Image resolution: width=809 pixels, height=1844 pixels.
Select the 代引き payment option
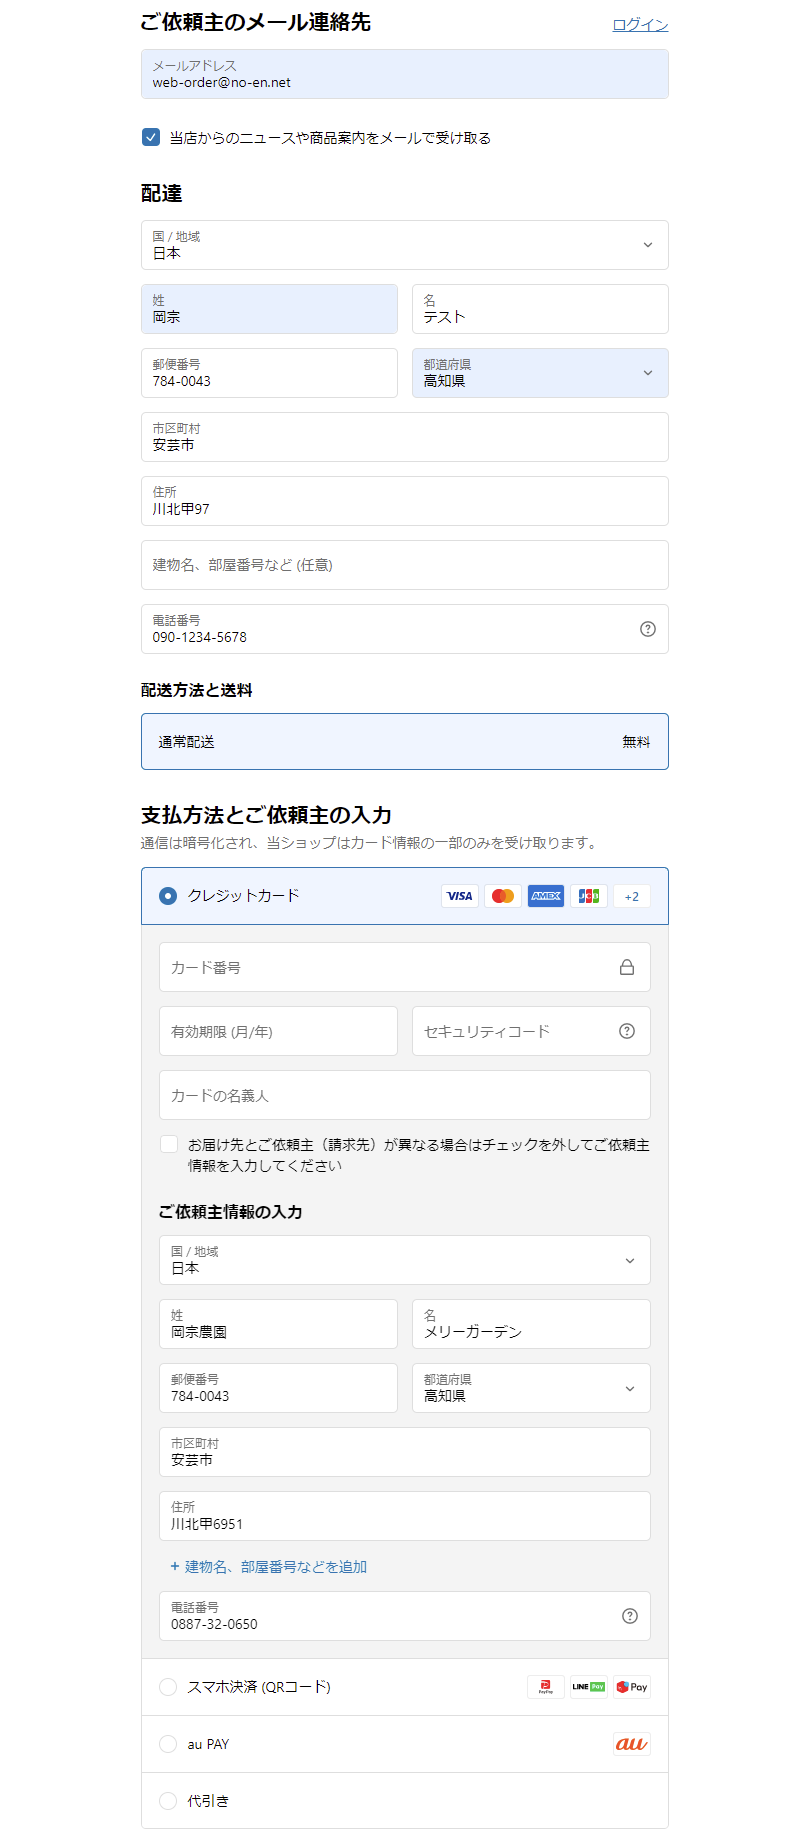pyautogui.click(x=168, y=1801)
